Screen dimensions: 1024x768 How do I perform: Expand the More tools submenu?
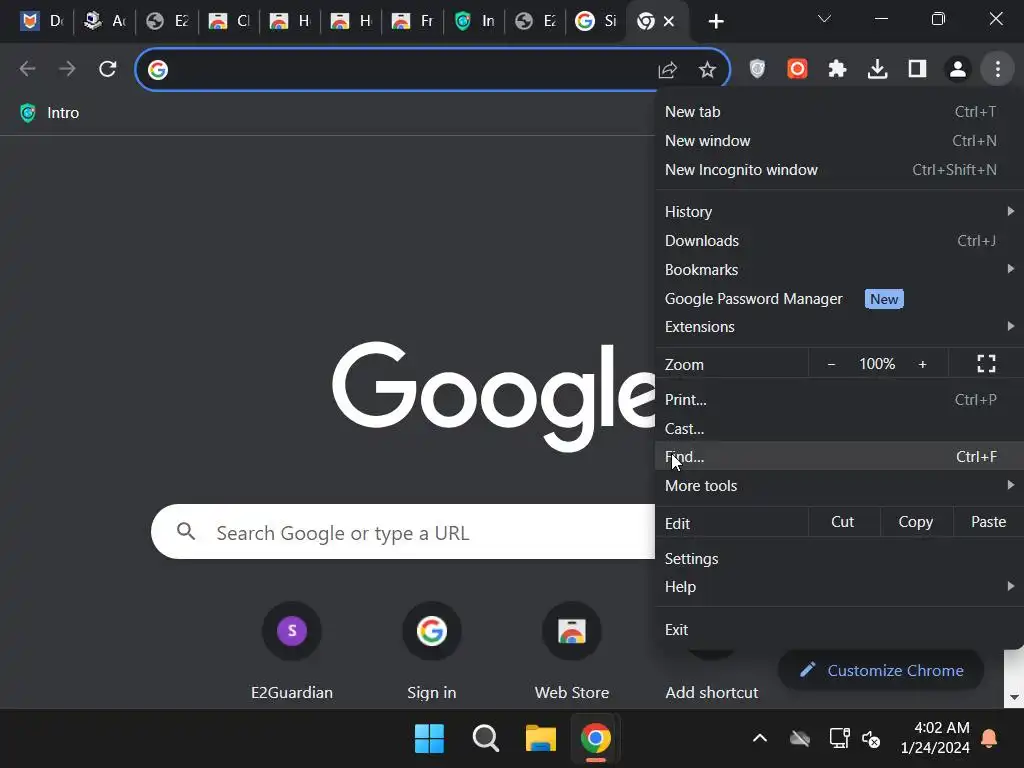coord(839,485)
